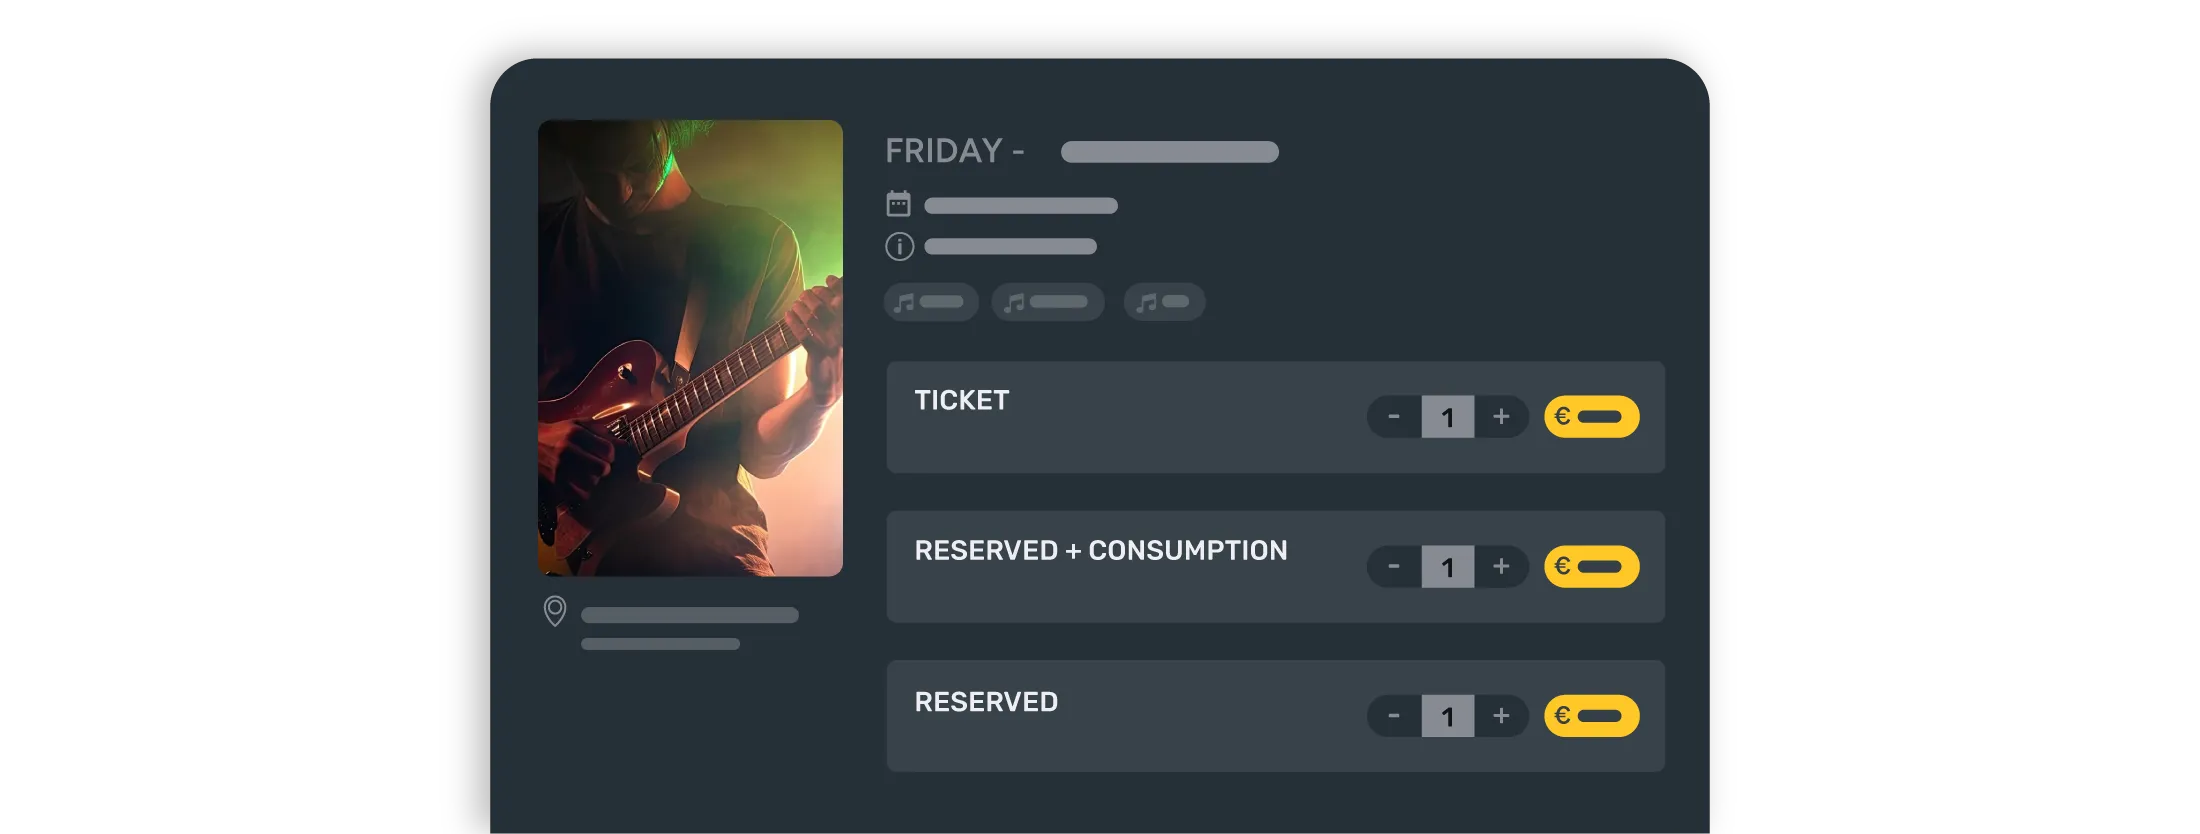Image resolution: width=2200 pixels, height=834 pixels.
Task: Click the euro price button for Reserved + Consumption
Action: click(x=1591, y=567)
